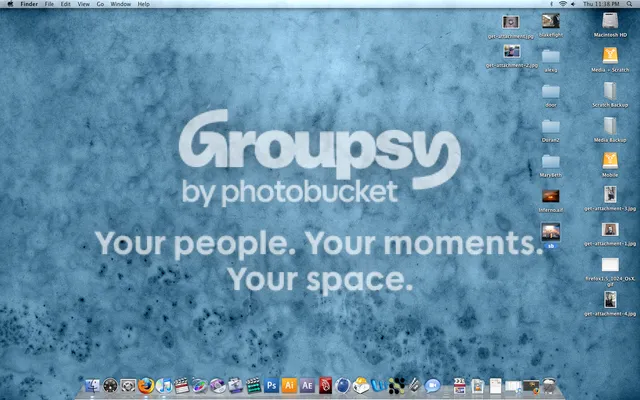Screen dimensions: 640x400
Task: Open the Finder menu
Action: coord(29,4)
